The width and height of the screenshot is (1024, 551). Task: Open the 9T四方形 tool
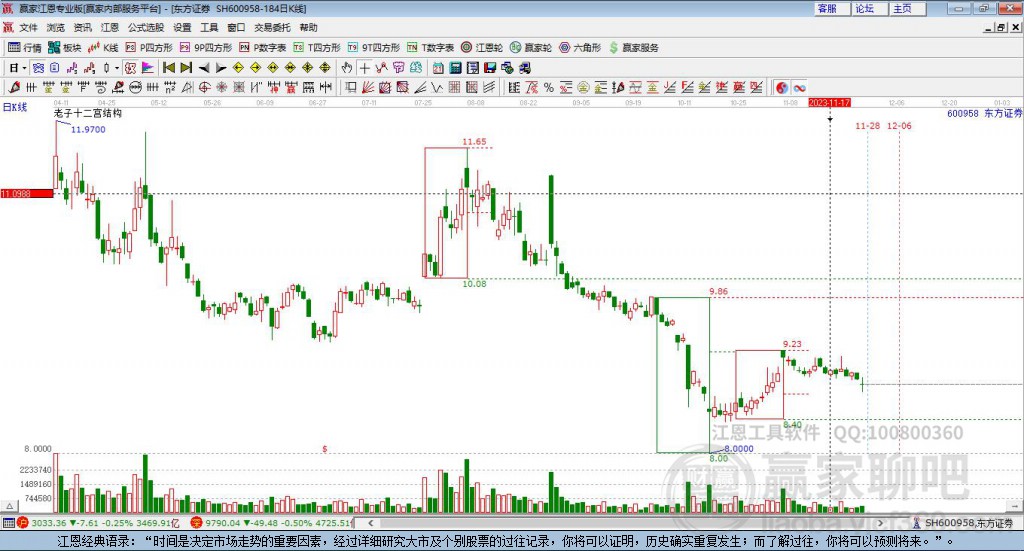tap(374, 48)
